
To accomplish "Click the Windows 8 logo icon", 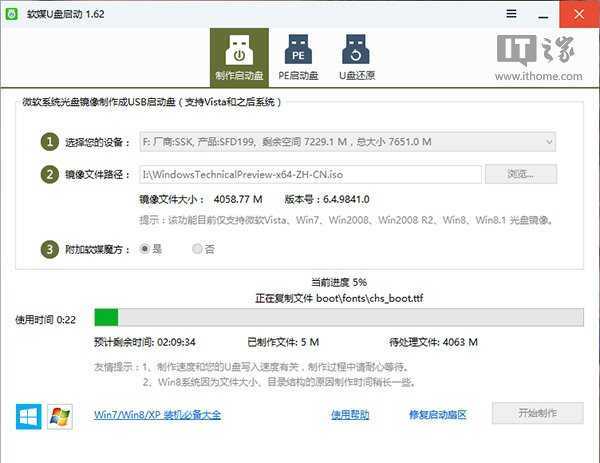I will click(29, 416).
